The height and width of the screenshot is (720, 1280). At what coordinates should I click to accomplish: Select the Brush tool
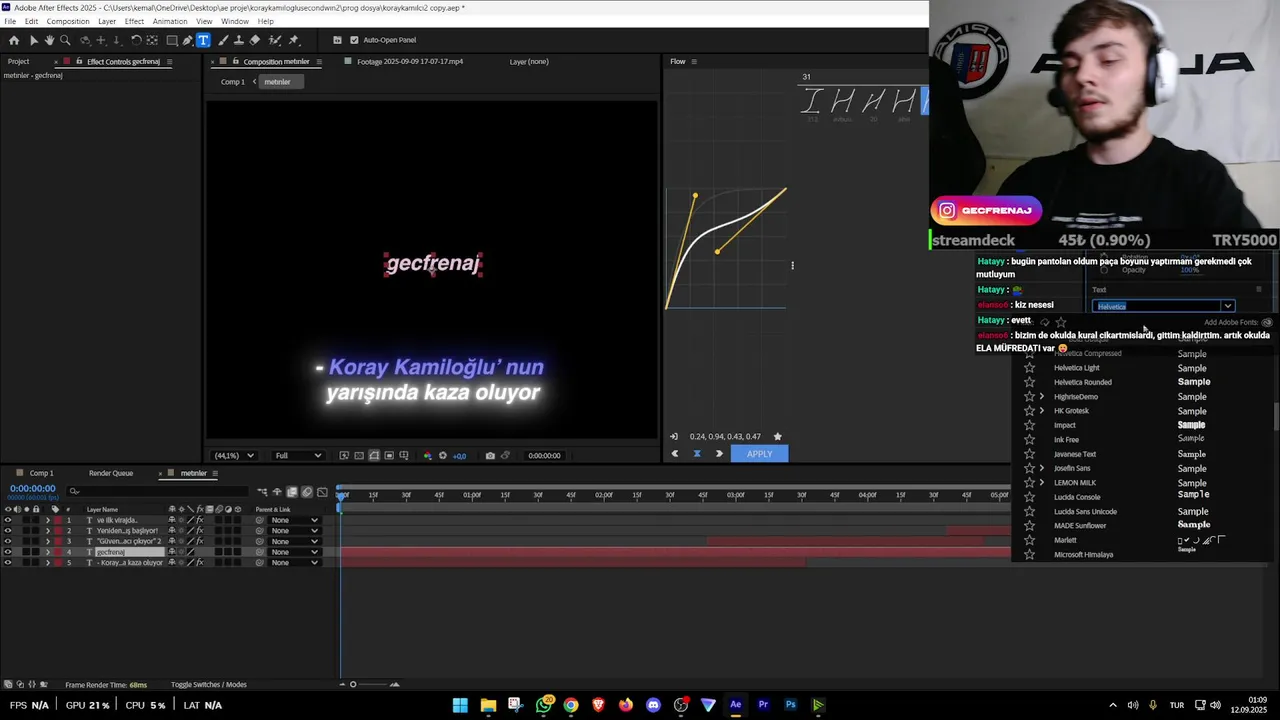tap(223, 40)
